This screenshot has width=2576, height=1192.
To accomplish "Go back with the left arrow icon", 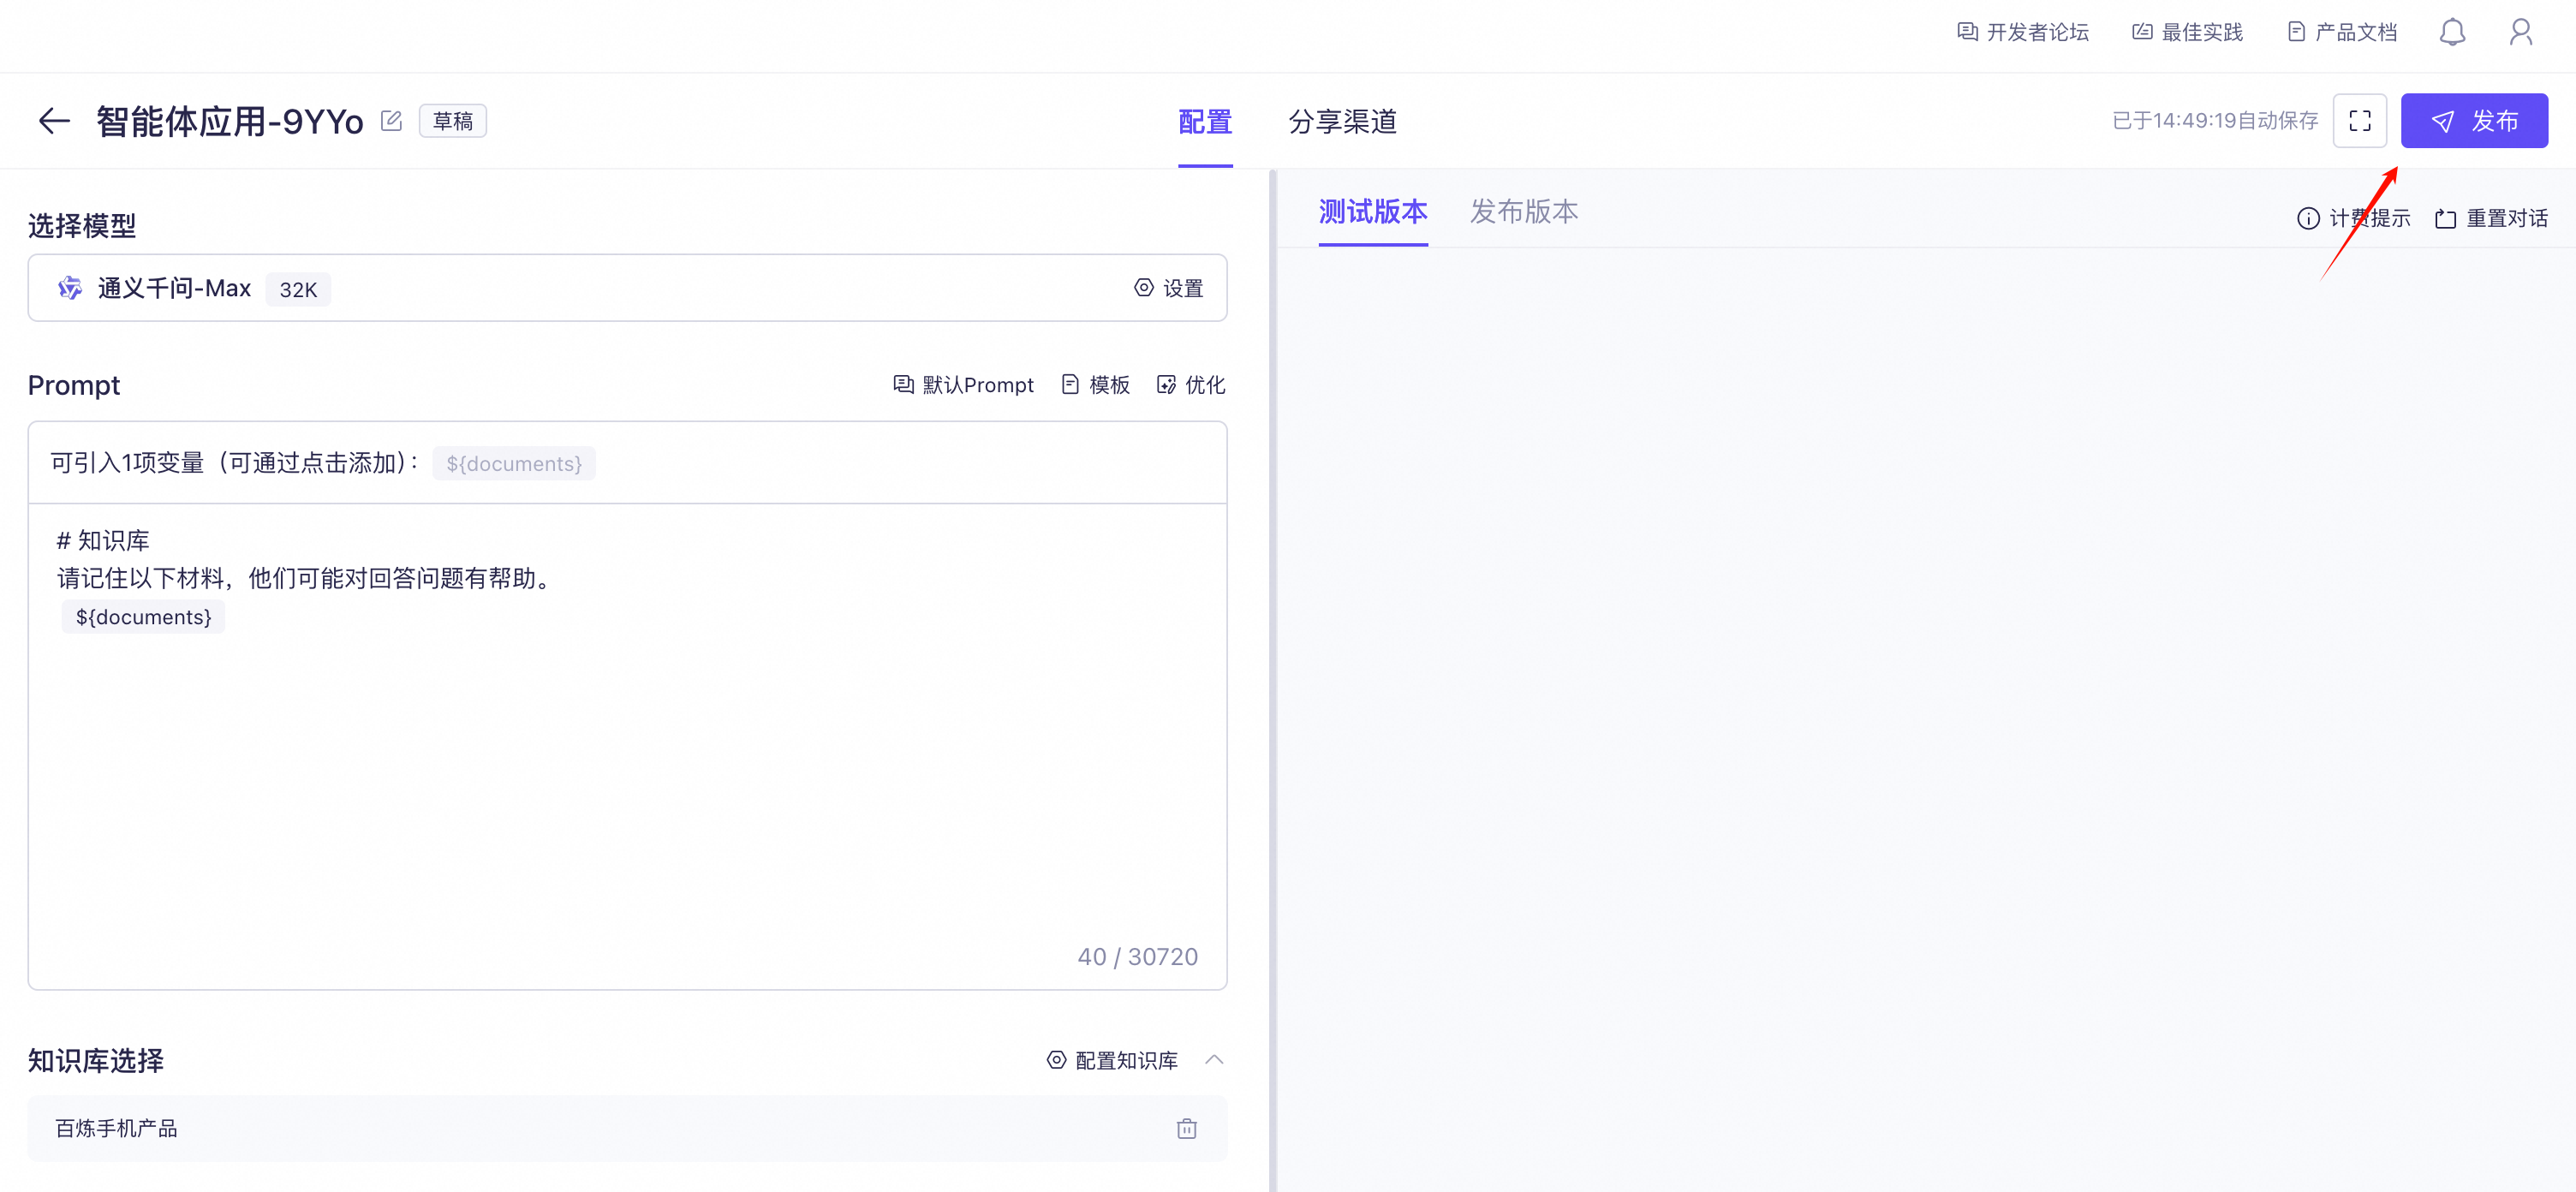I will pos(54,121).
